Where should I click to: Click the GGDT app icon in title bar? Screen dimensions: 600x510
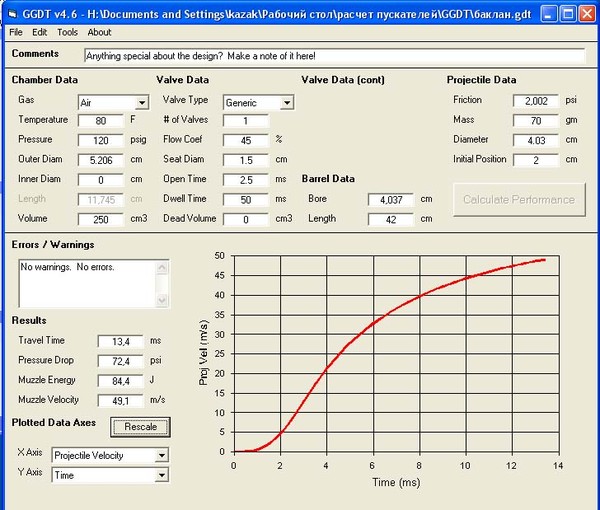12,15
